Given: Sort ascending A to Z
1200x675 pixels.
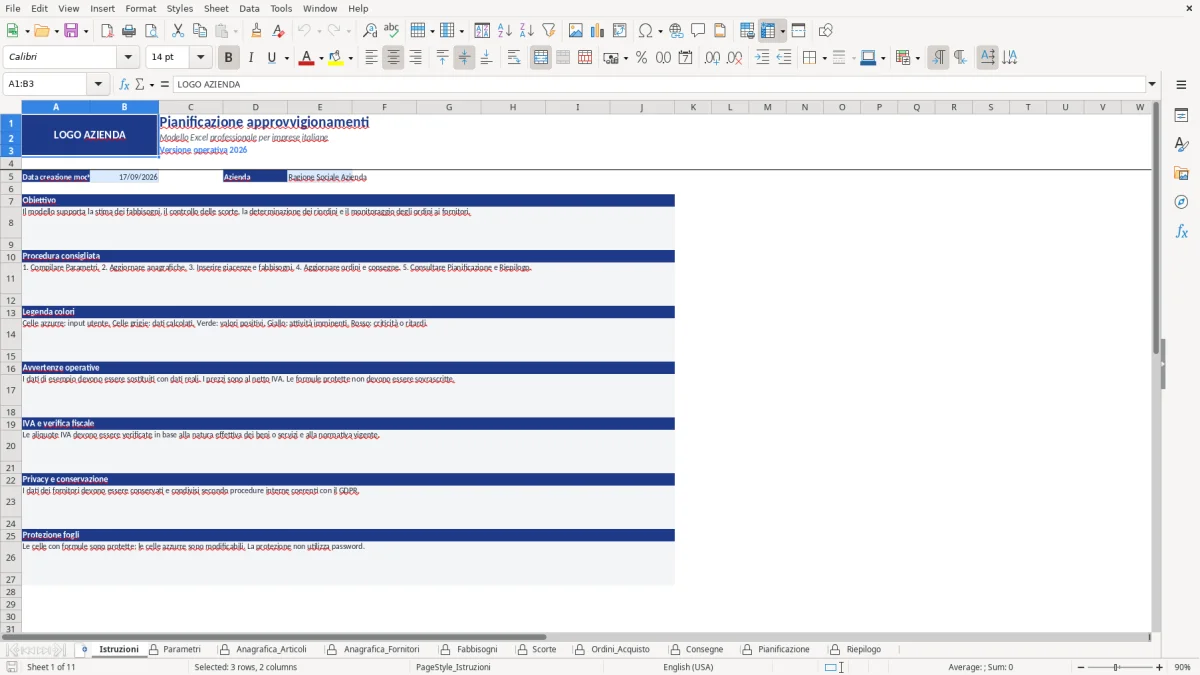Looking at the screenshot, I should coord(505,31).
